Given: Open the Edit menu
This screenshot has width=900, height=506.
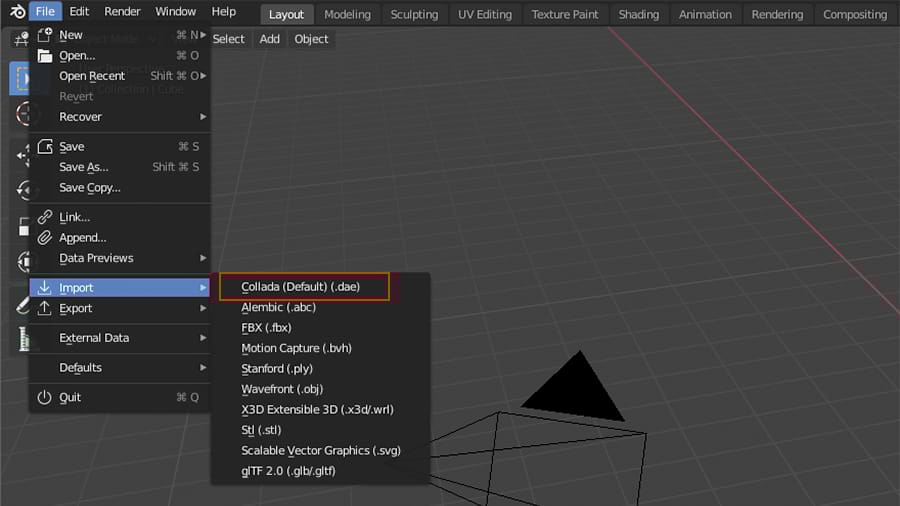Looking at the screenshot, I should [79, 11].
